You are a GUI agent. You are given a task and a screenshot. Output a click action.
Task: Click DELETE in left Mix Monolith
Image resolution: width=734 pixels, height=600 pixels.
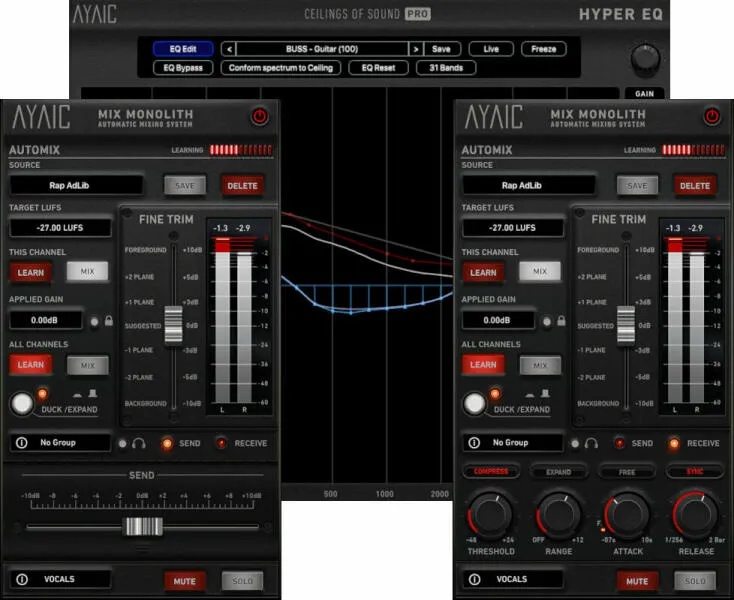point(242,186)
